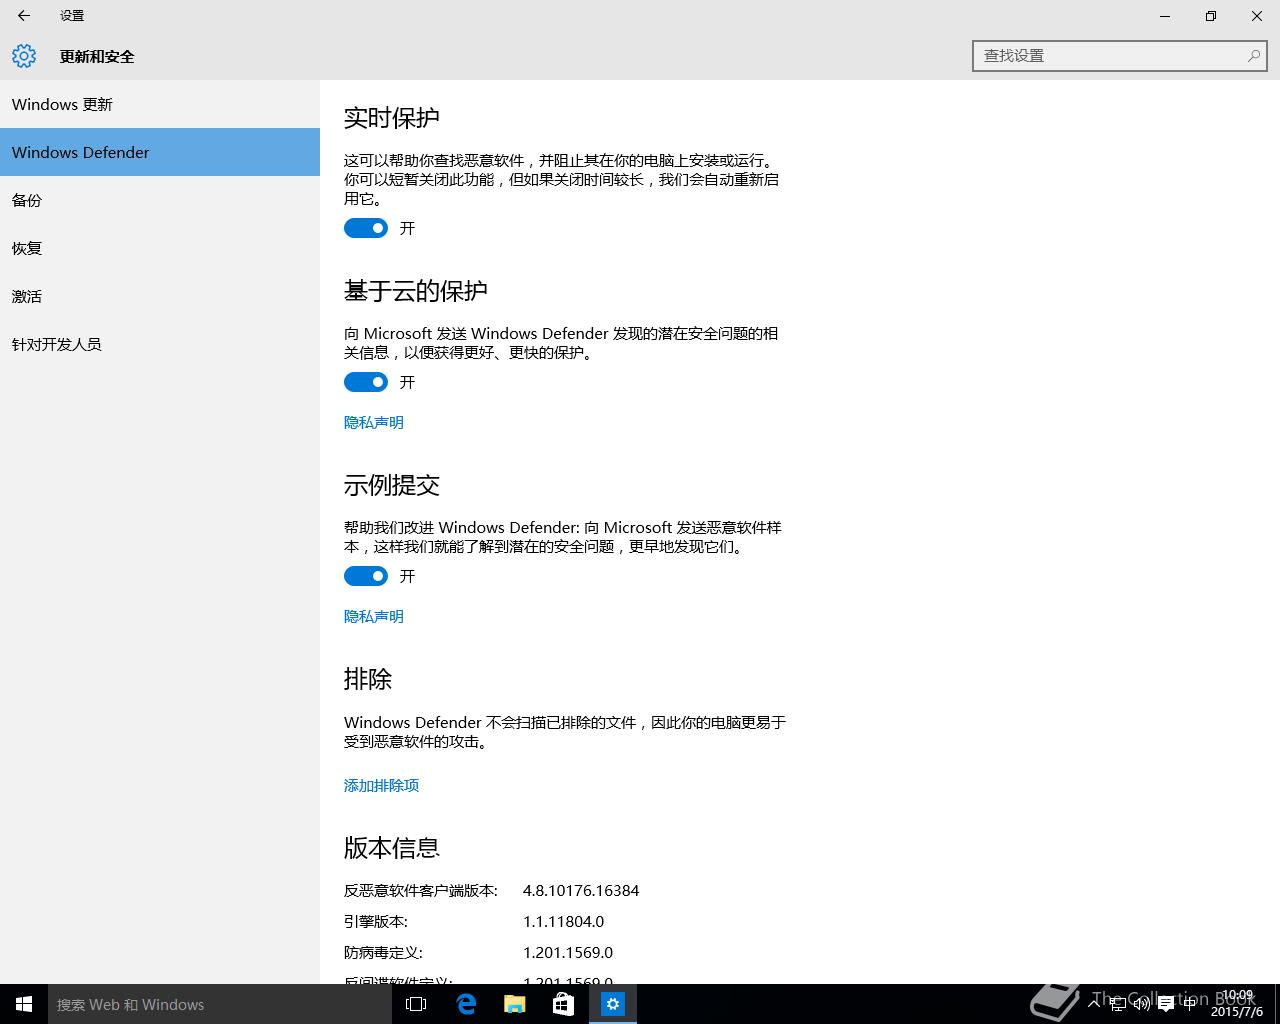Open 隐私声明 link under 基于云的保护

point(374,422)
